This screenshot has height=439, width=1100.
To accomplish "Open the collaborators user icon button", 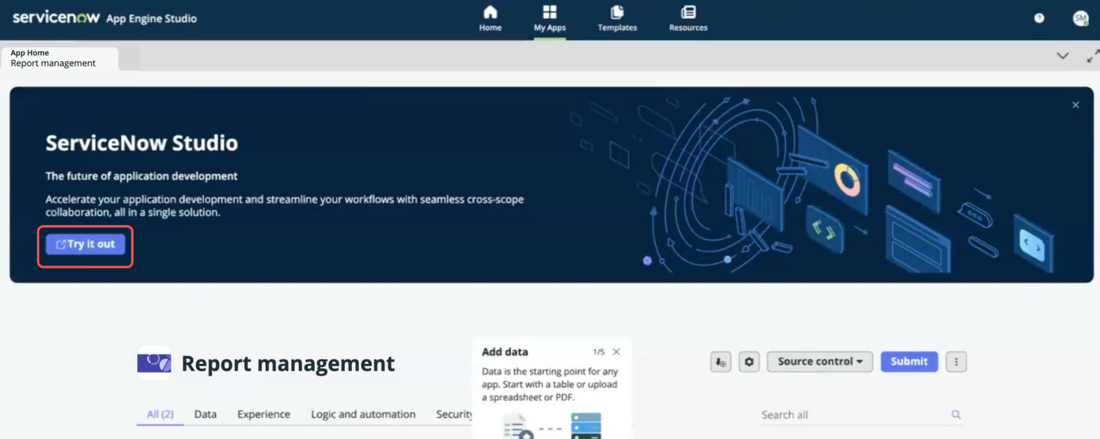I will click(720, 362).
